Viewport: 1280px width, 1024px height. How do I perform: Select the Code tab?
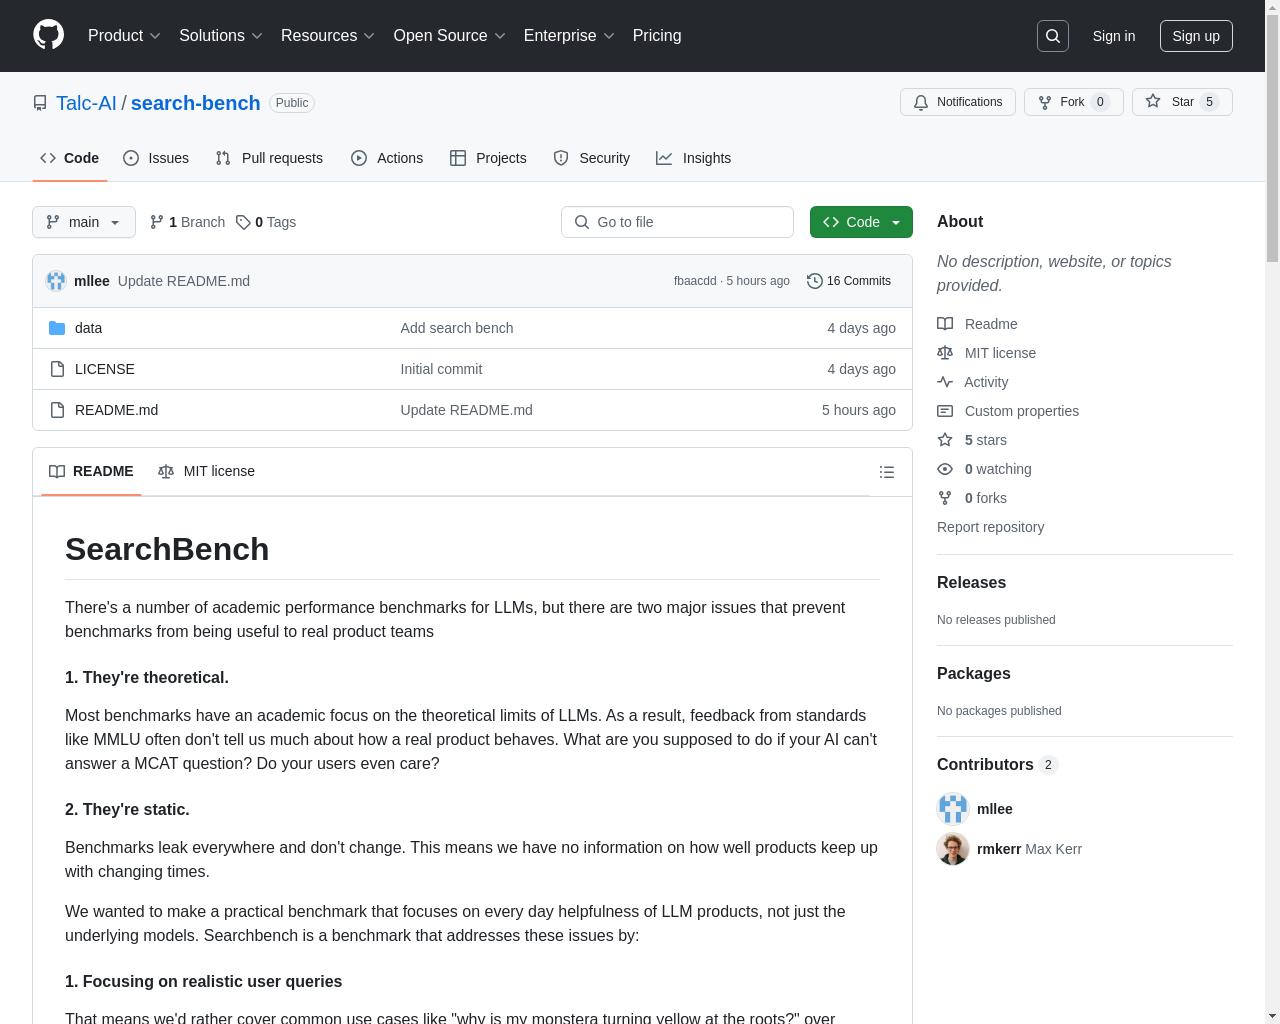tap(70, 158)
